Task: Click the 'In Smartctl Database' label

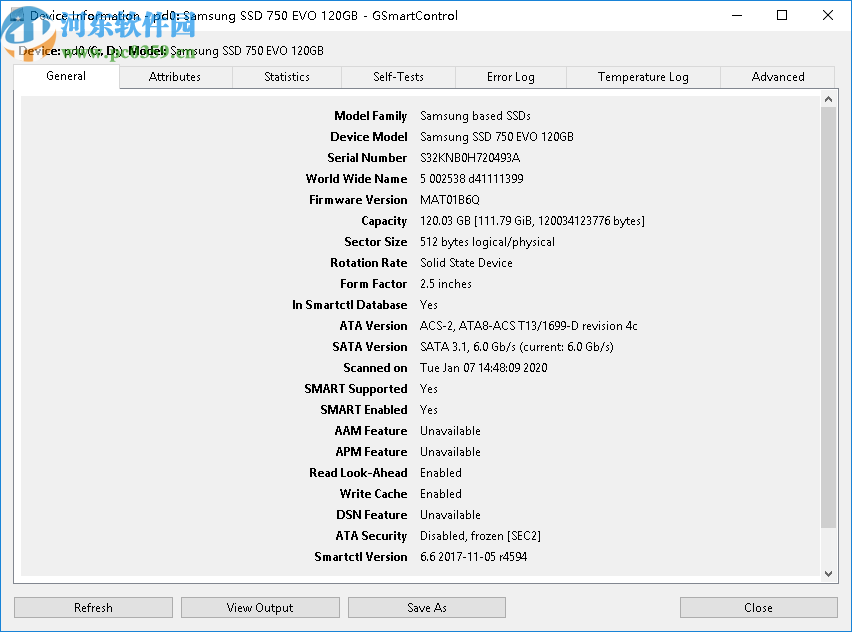Action: point(349,305)
